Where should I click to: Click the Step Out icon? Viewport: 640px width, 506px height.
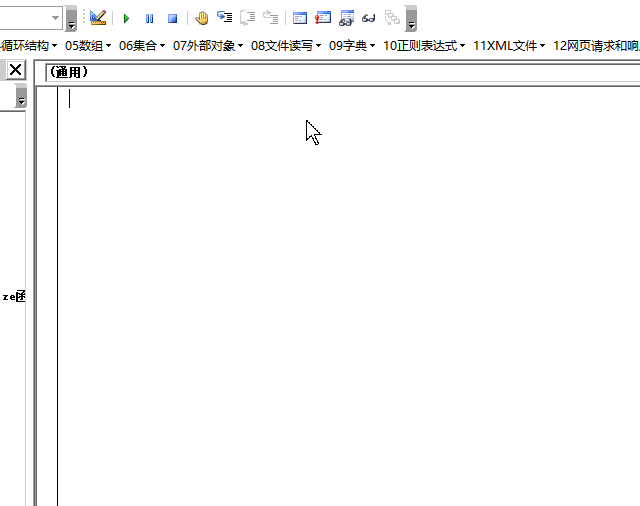(271, 18)
